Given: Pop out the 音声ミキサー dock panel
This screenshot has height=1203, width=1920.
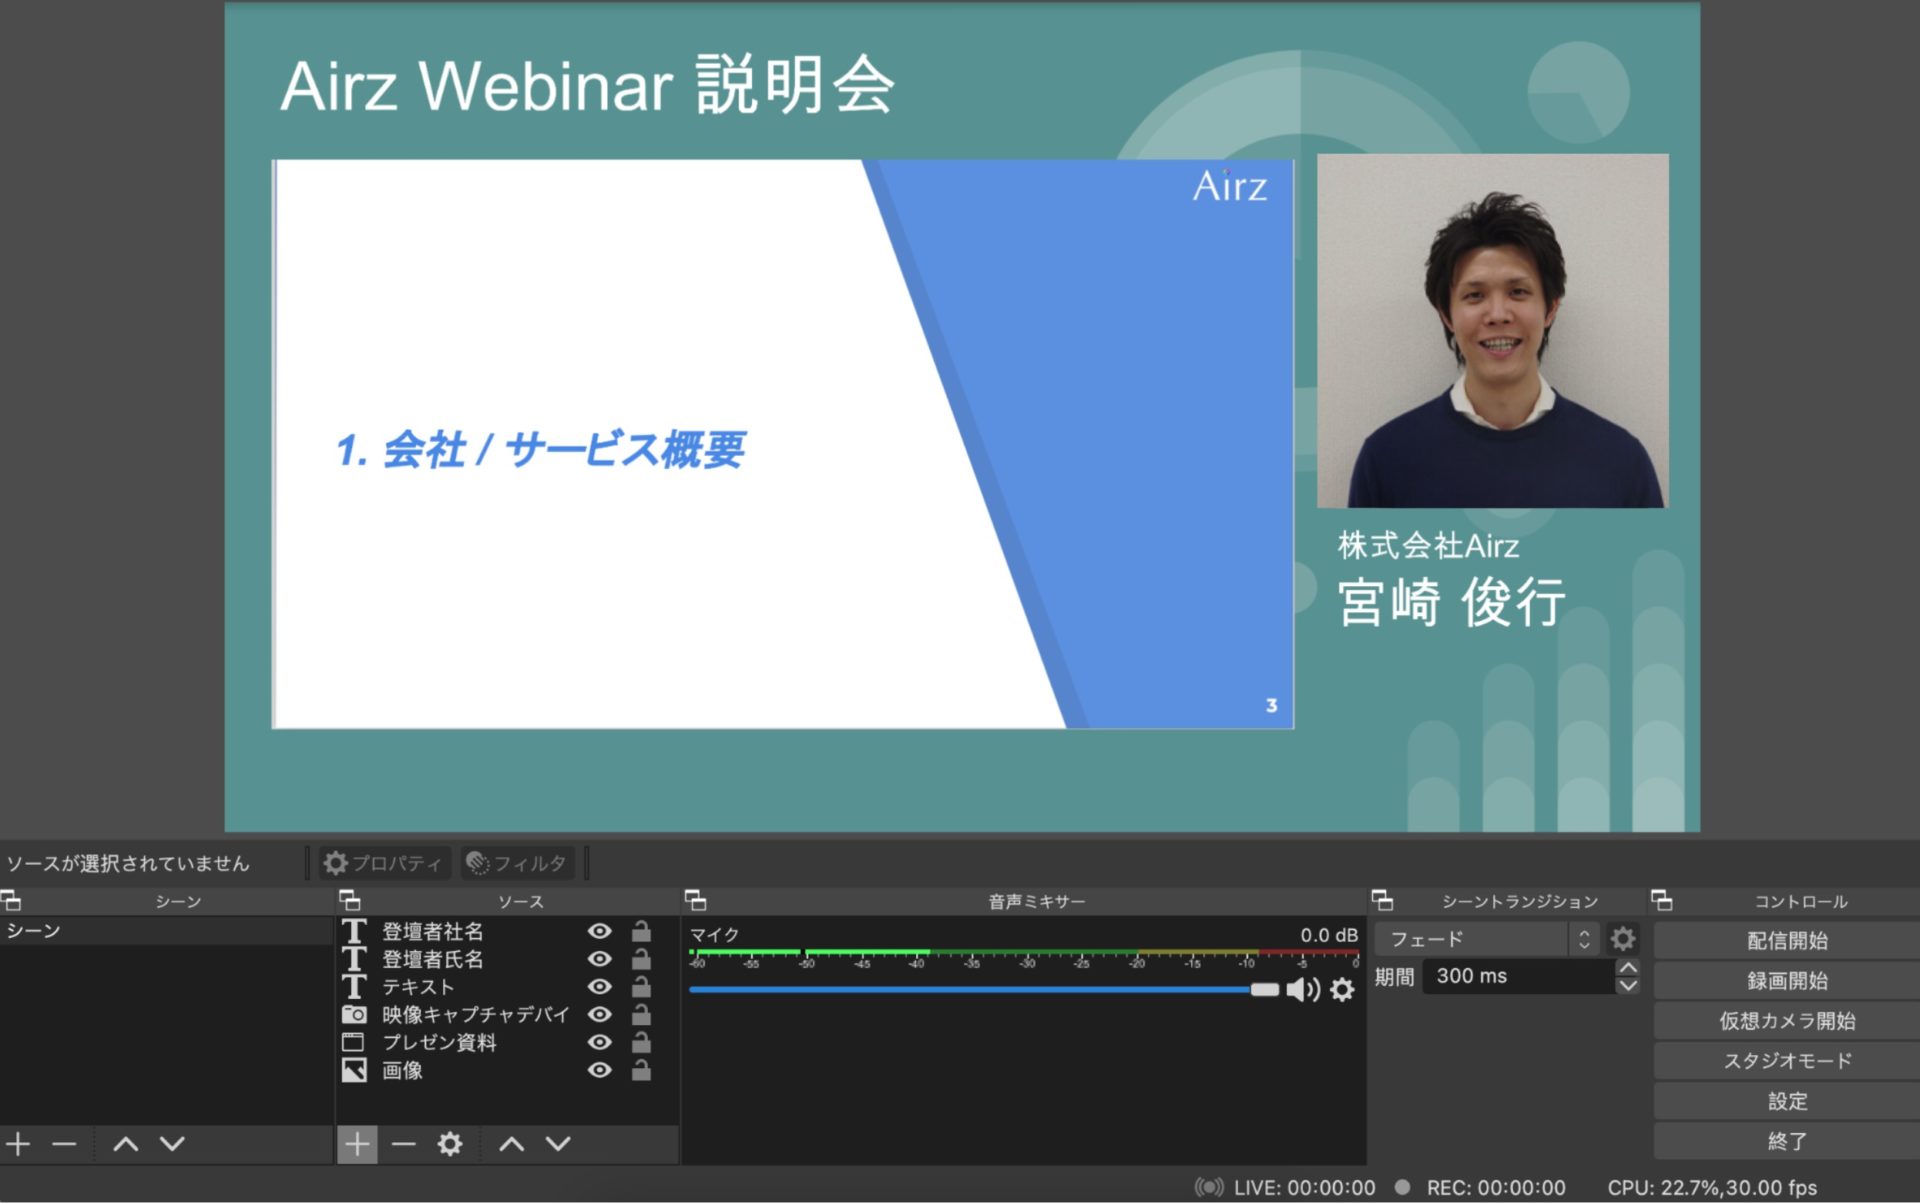Looking at the screenshot, I should click(x=696, y=900).
